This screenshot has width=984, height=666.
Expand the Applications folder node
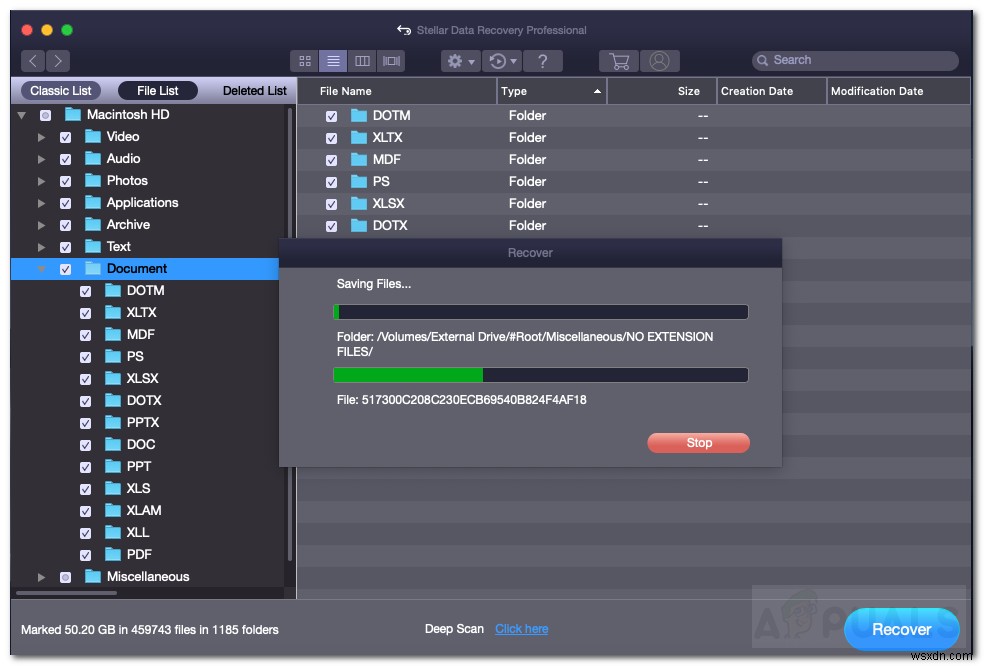pyautogui.click(x=41, y=203)
